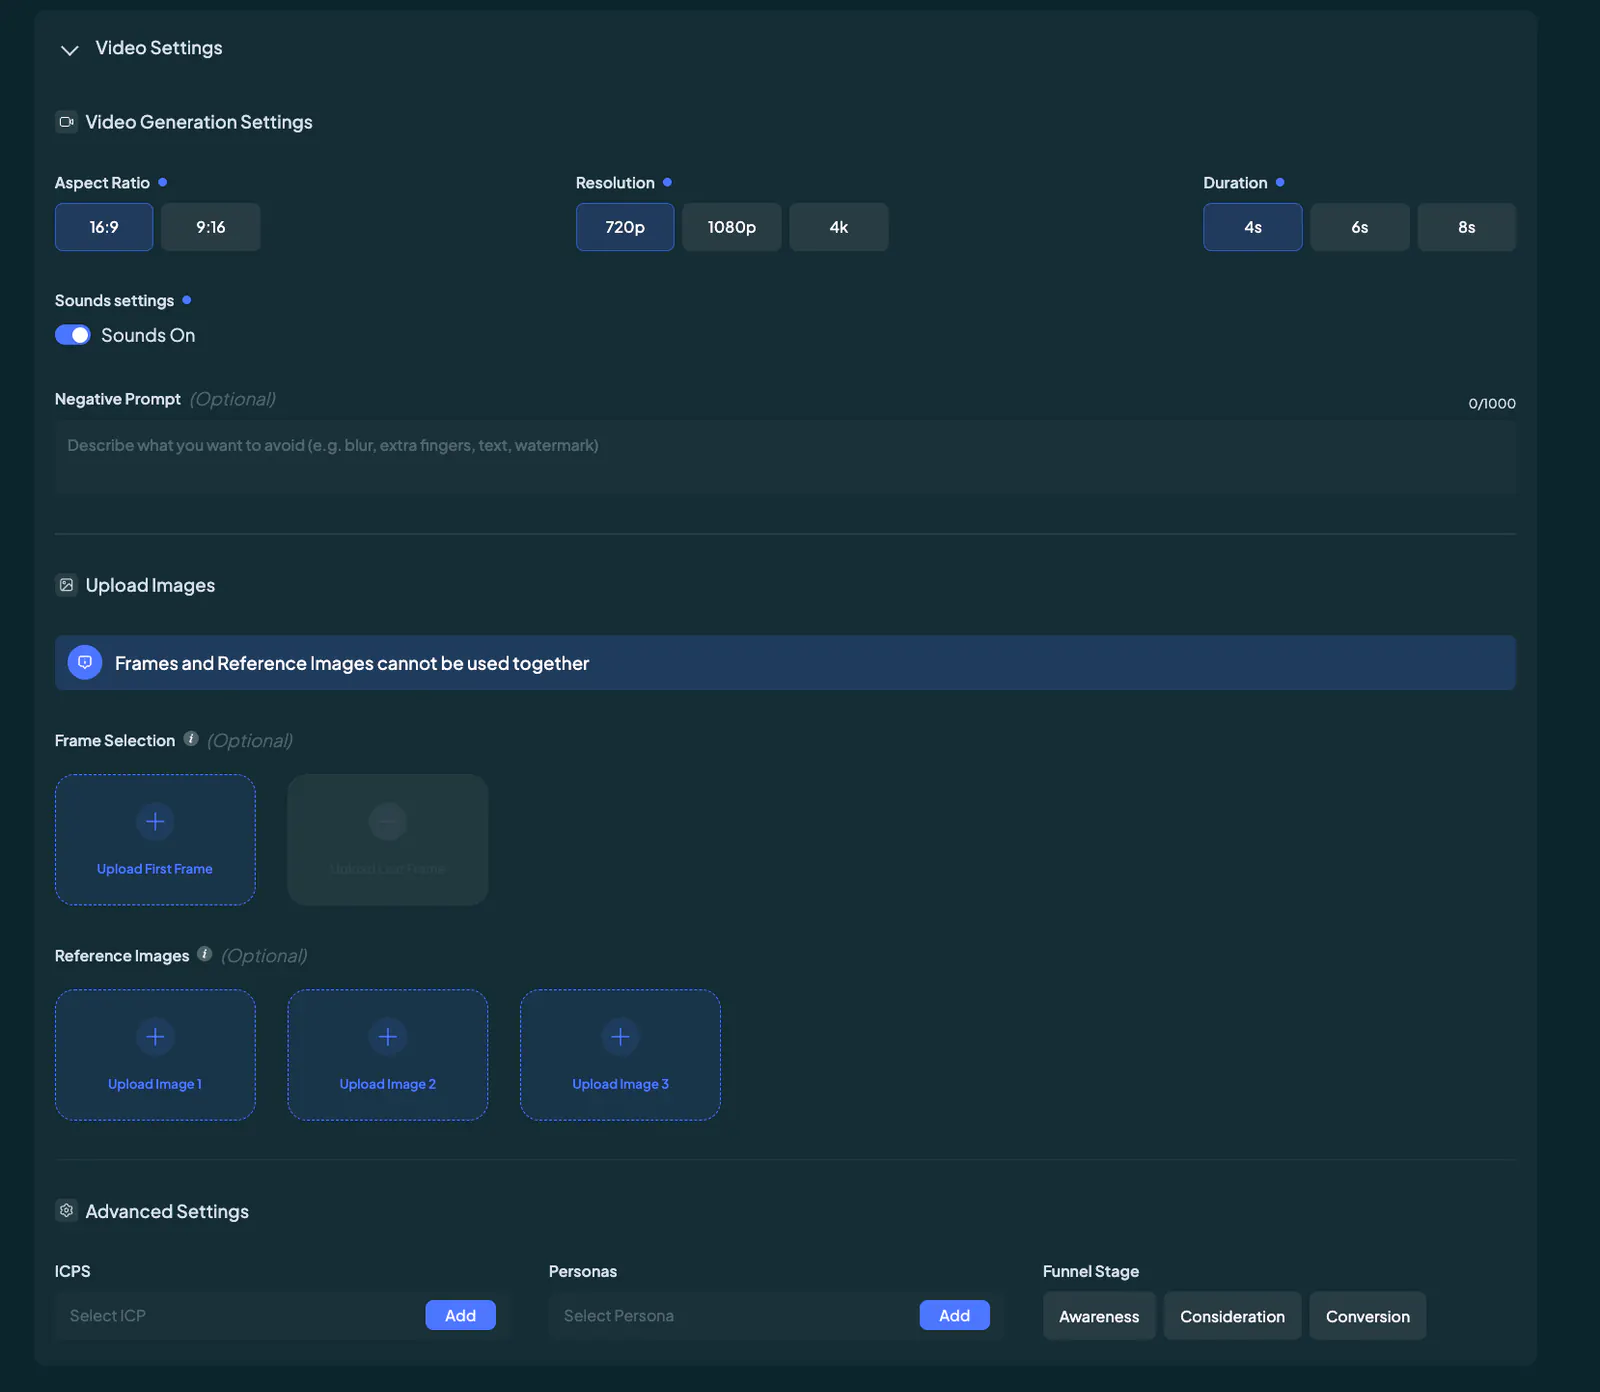Click the Upload Image 1 label
The height and width of the screenshot is (1392, 1600).
tap(155, 1084)
